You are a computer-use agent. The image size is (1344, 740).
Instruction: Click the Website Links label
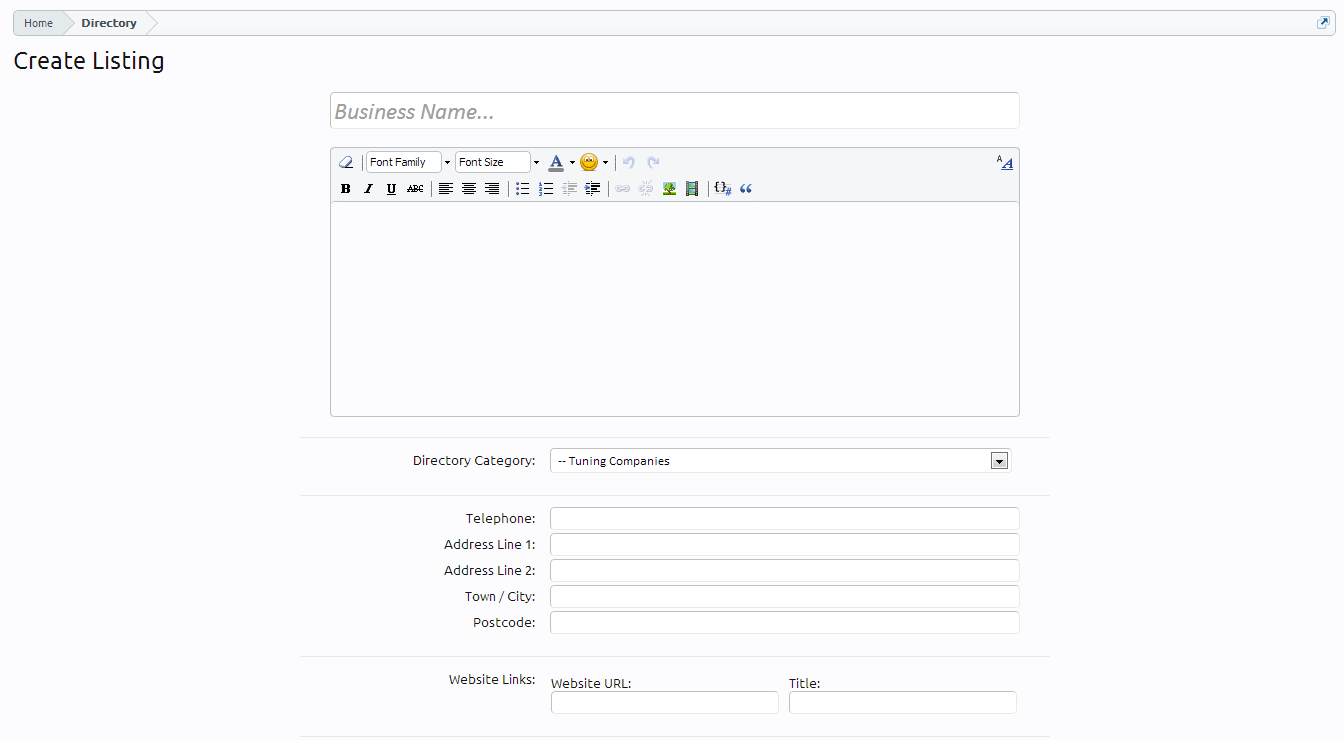point(492,679)
